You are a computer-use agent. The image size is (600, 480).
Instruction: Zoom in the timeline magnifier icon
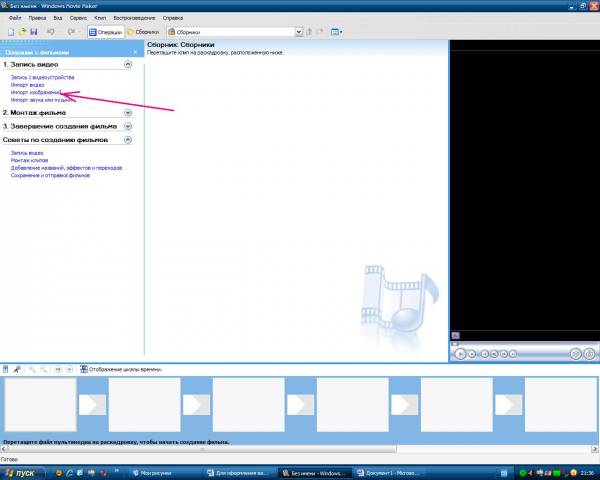click(x=32, y=369)
